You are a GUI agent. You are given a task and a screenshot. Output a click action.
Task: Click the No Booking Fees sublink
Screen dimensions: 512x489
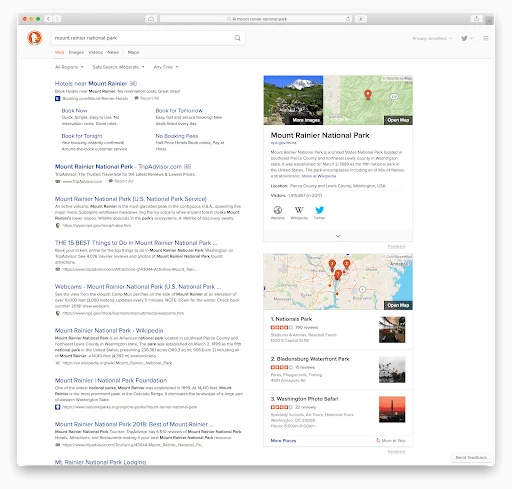177,136
